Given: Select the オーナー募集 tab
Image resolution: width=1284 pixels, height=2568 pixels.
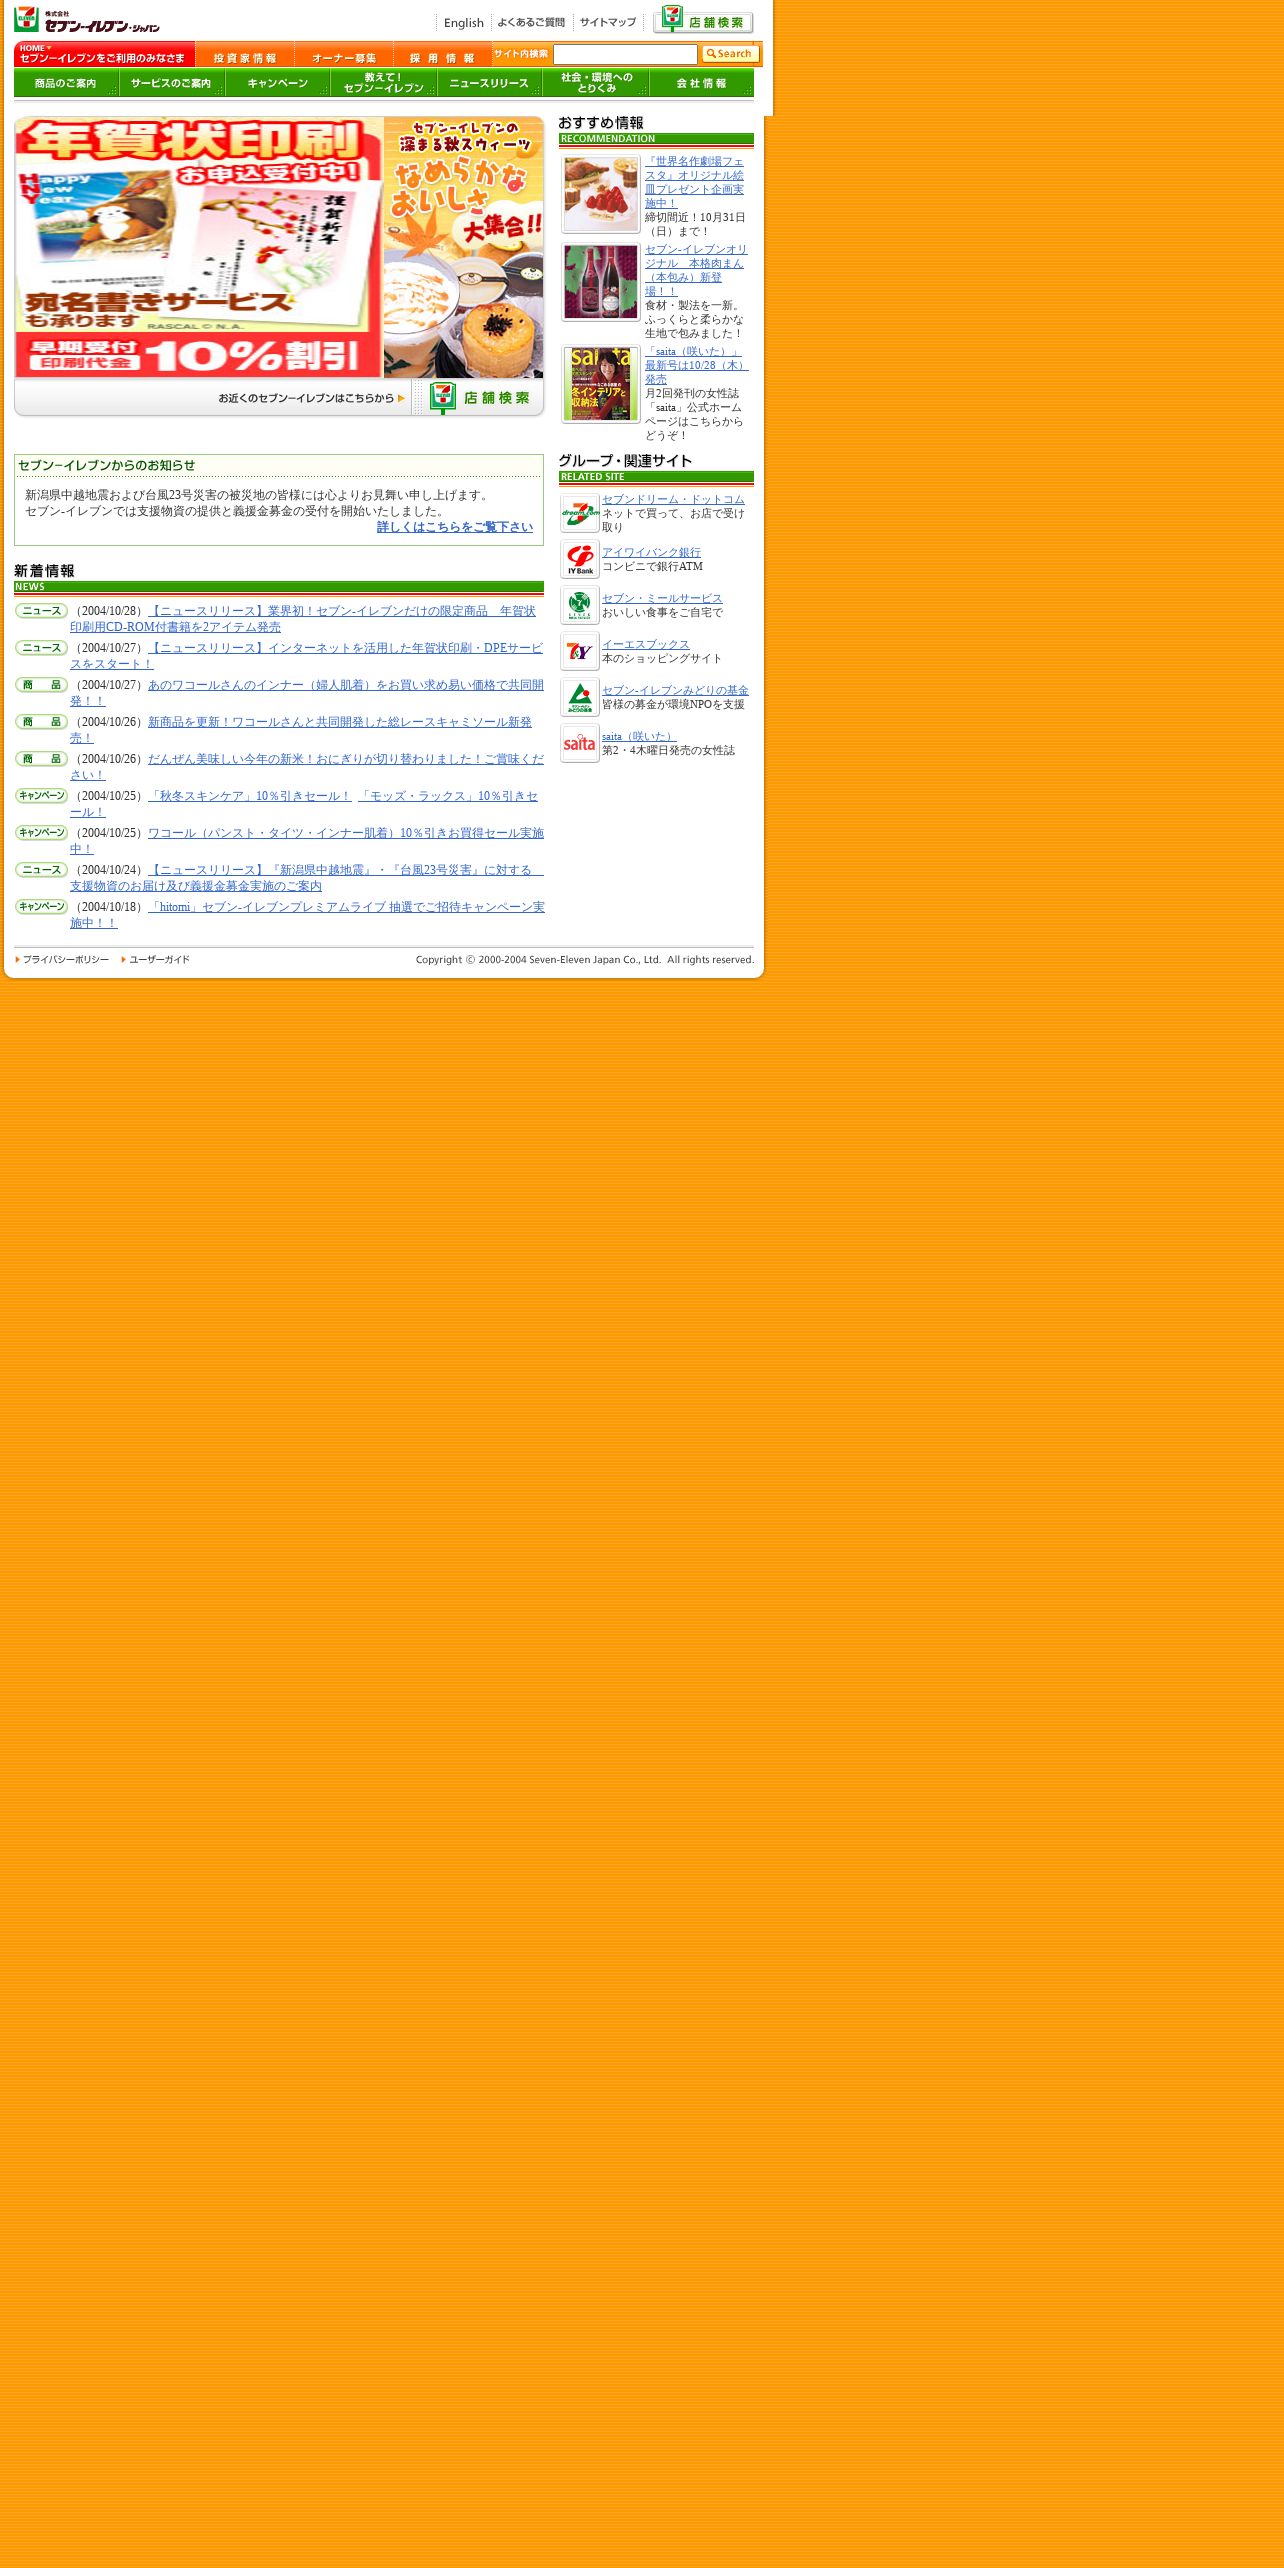Looking at the screenshot, I should 344,54.
